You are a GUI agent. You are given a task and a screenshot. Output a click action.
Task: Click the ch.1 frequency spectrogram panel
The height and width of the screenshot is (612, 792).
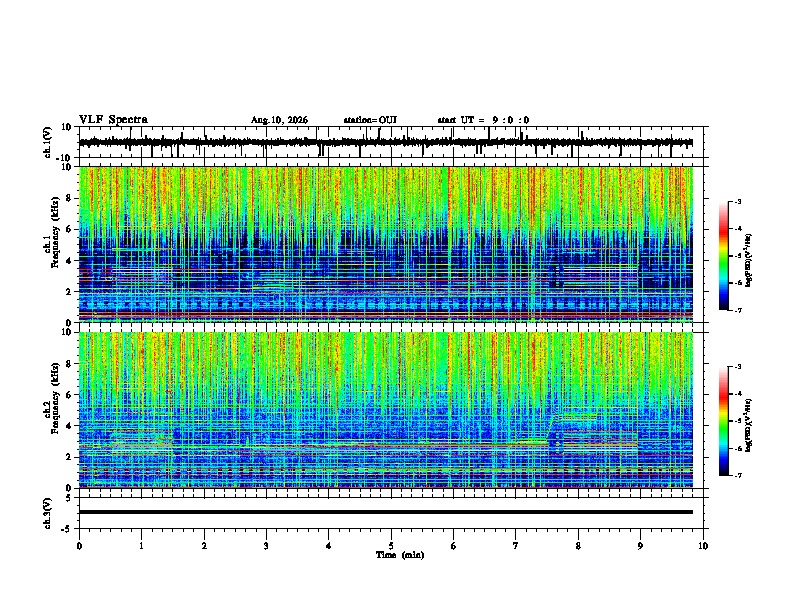click(393, 244)
